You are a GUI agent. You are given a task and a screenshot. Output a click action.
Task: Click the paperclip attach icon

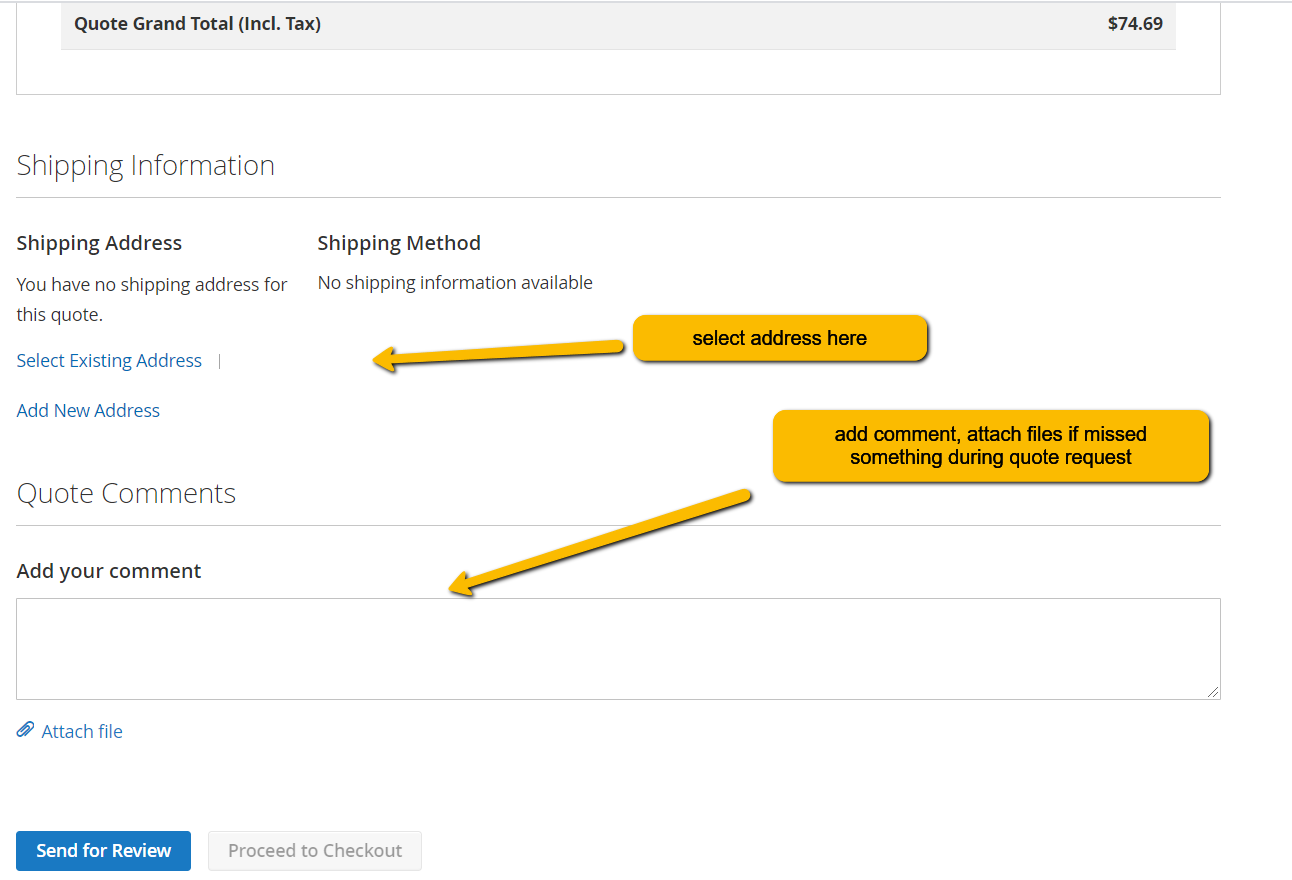25,731
